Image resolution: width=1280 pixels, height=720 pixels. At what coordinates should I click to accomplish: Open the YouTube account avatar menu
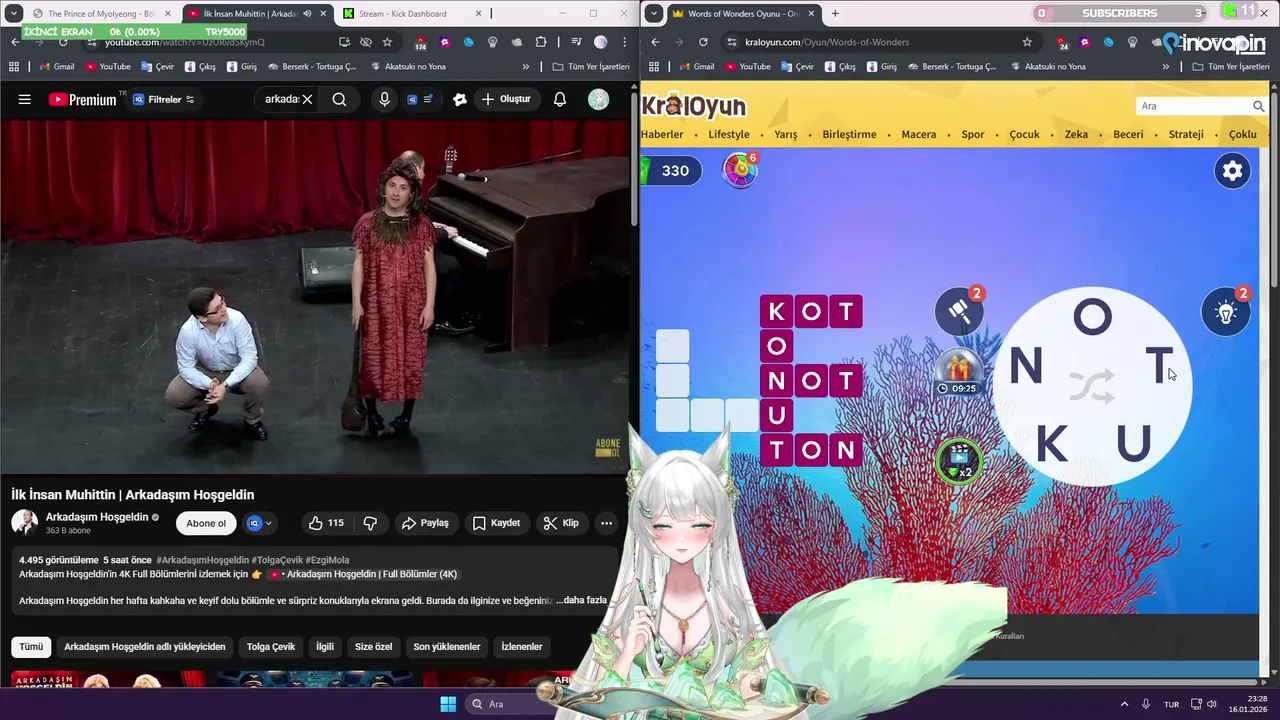tap(598, 99)
